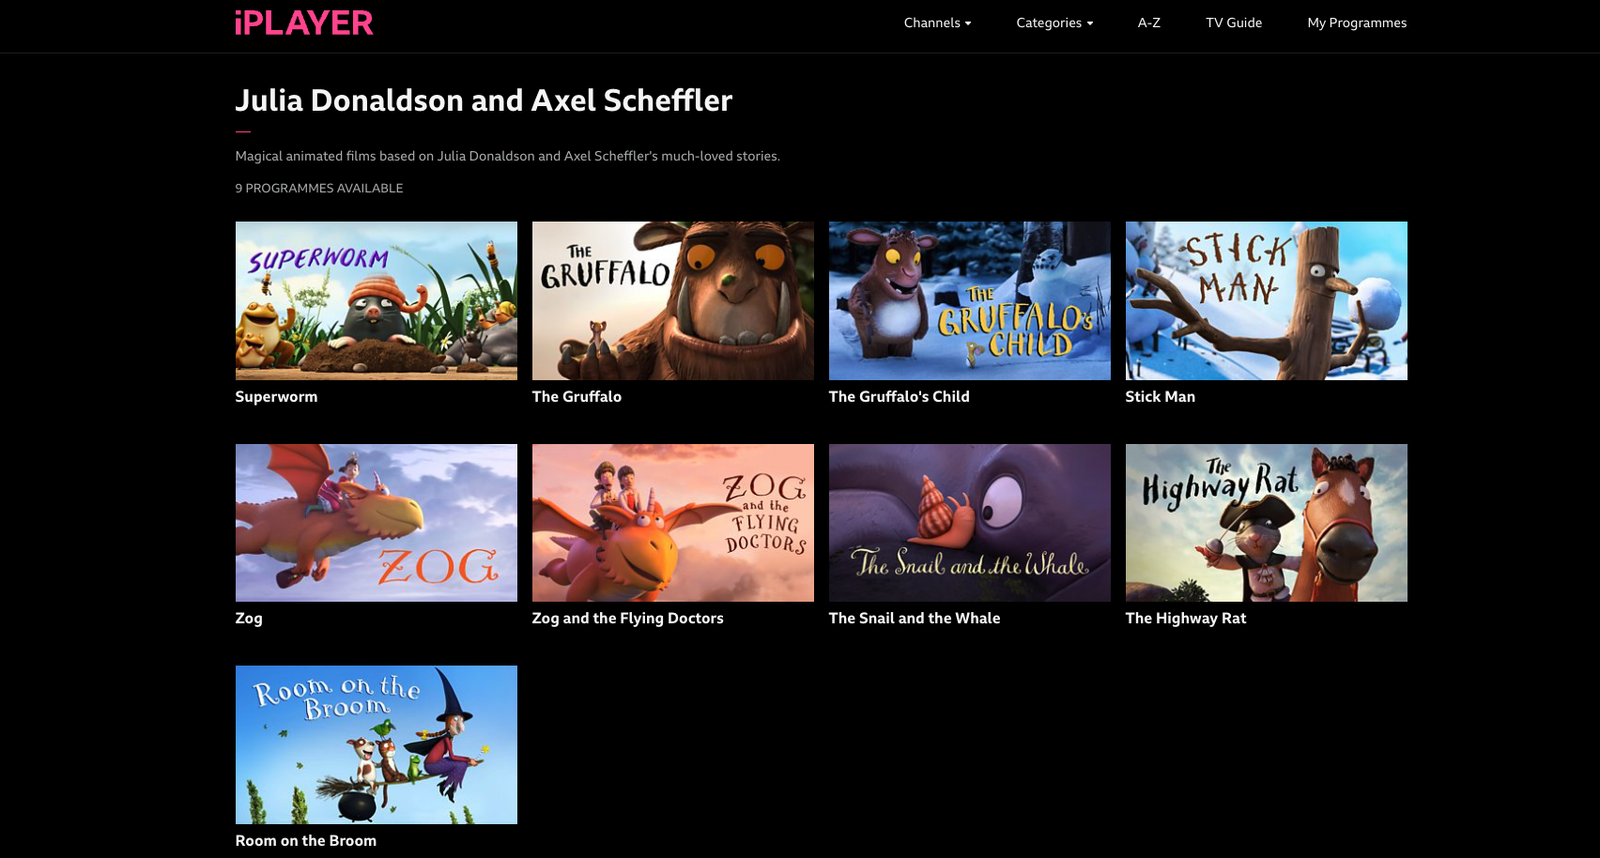Open the Channels dropdown menu
This screenshot has width=1600, height=858.
[937, 23]
